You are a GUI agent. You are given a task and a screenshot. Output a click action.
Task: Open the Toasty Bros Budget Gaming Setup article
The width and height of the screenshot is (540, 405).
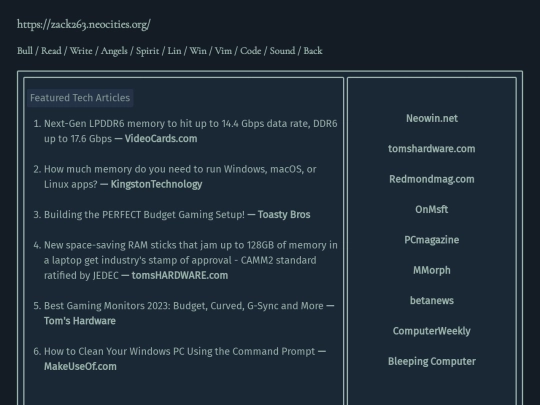[177, 215]
